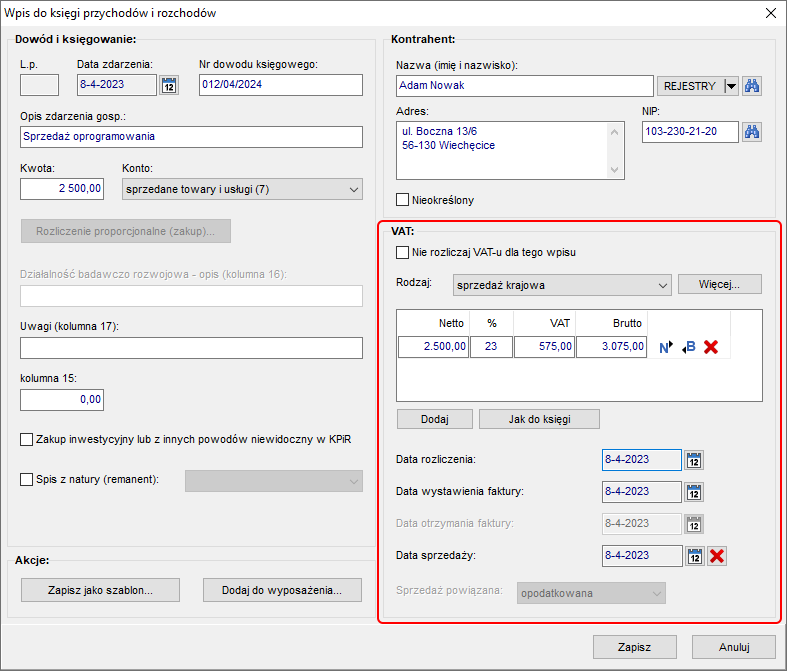
Task: Click the Data wystawienia faktury field
Action: pyautogui.click(x=642, y=492)
